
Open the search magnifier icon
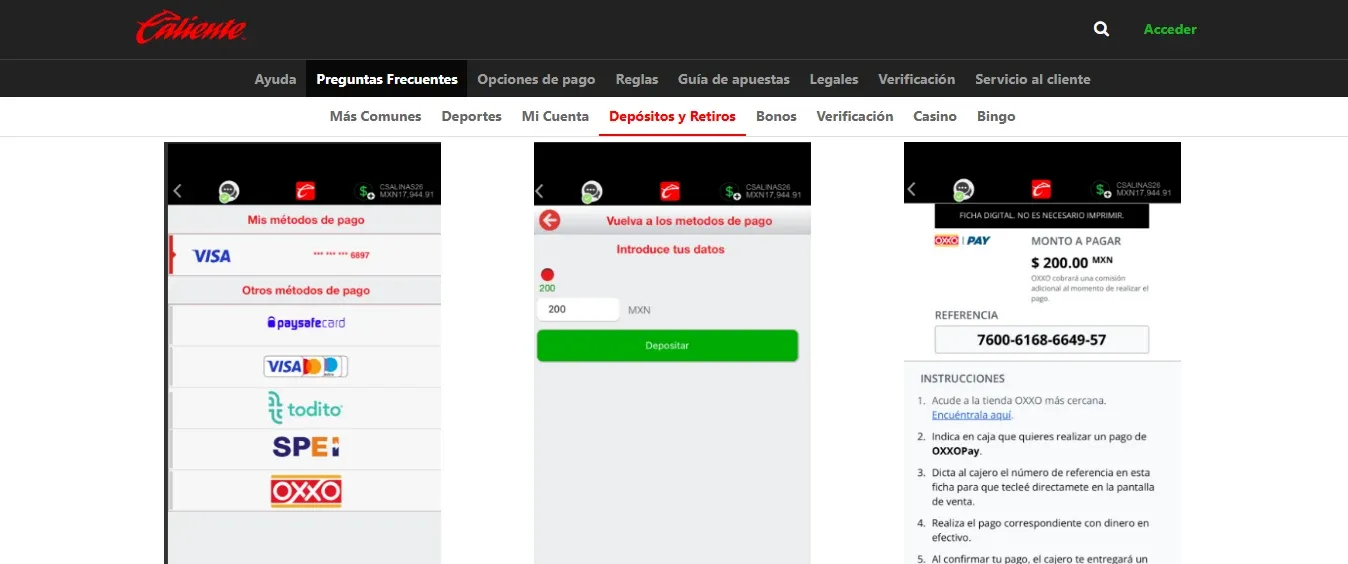(1101, 29)
